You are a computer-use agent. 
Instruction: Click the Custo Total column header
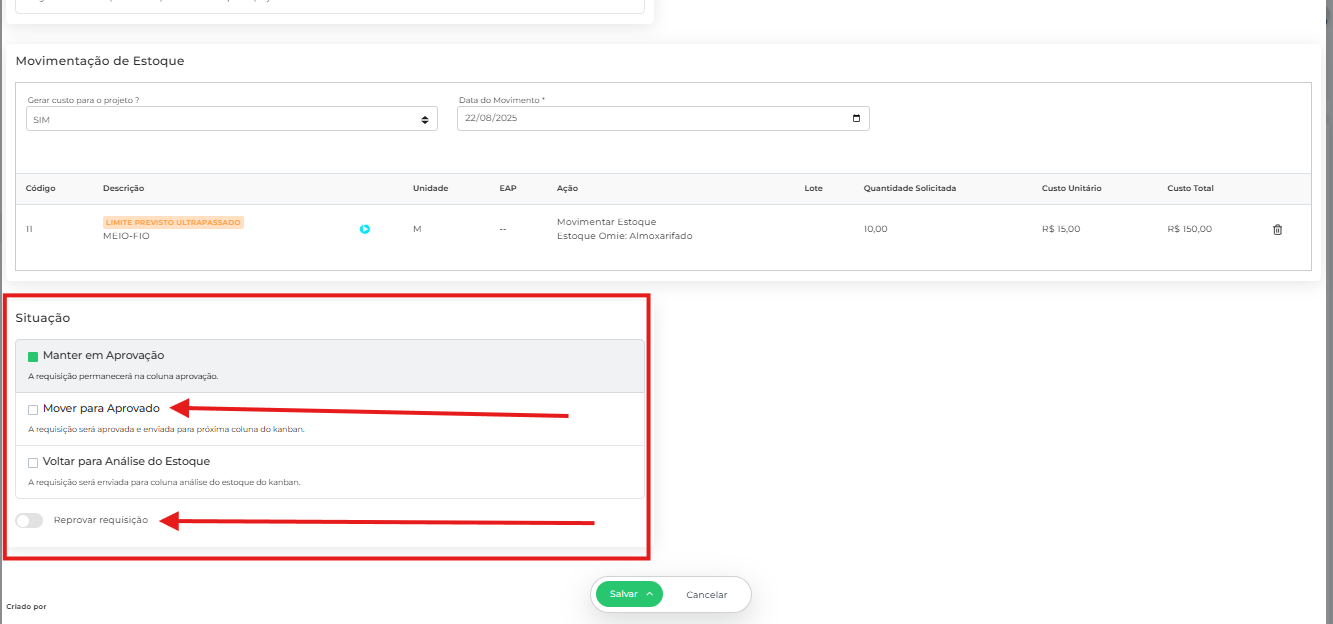[x=1190, y=188]
